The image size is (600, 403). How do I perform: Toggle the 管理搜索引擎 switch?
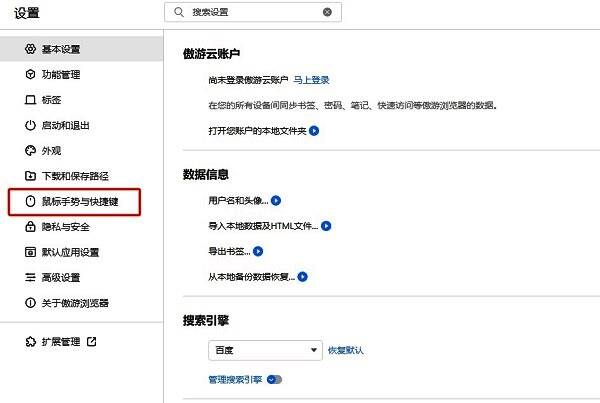coord(274,380)
